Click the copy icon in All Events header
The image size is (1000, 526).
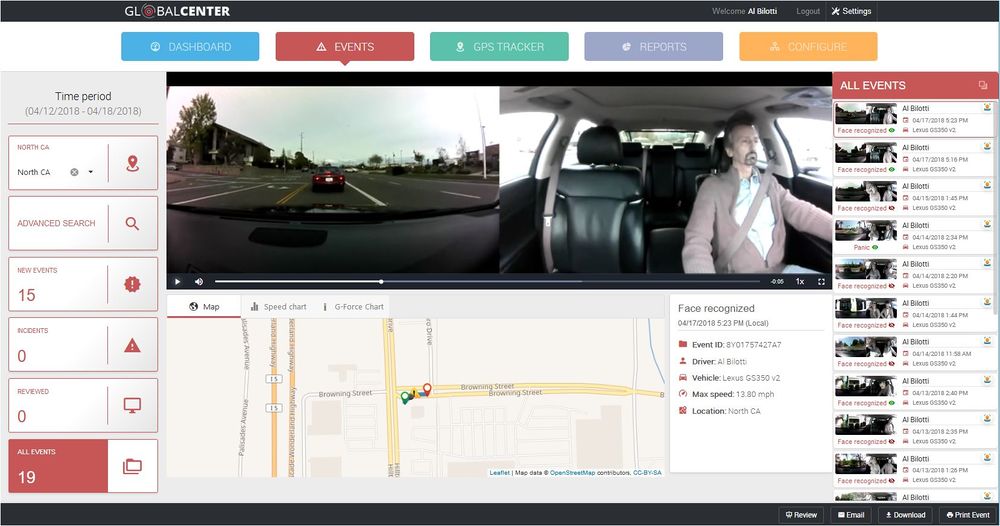tap(982, 86)
